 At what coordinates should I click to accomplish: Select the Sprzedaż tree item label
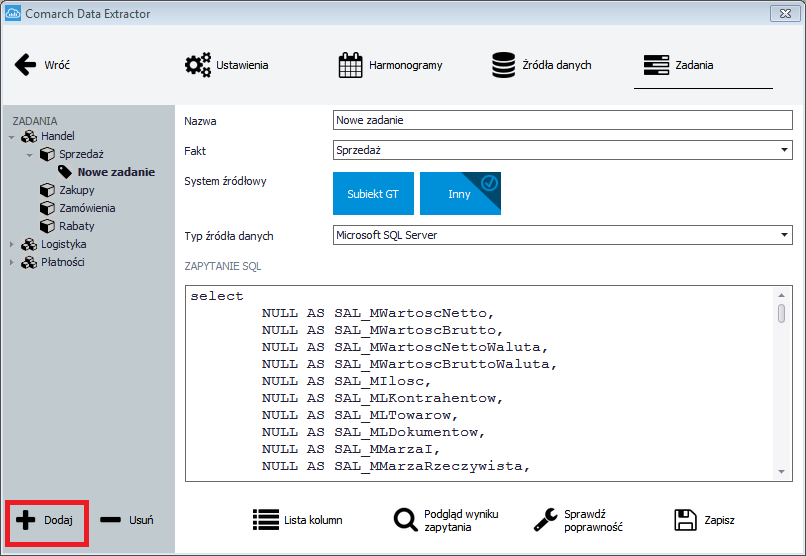tap(81, 154)
